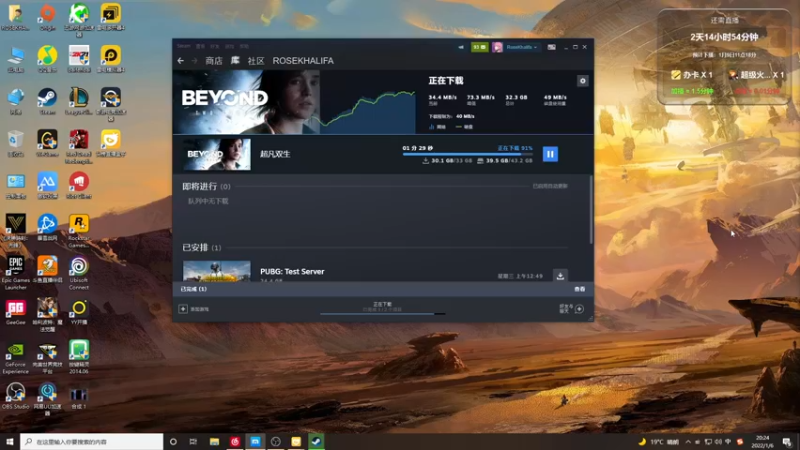Open the downloads settings gear icon
800x450 pixels.
point(582,81)
